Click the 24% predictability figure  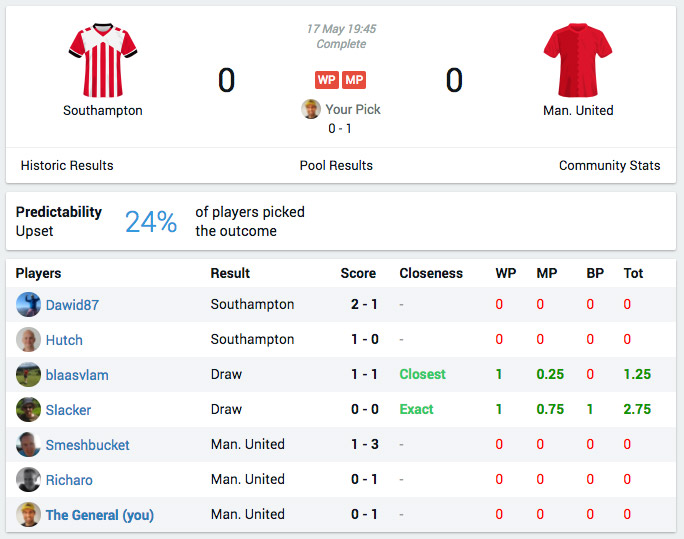[151, 222]
